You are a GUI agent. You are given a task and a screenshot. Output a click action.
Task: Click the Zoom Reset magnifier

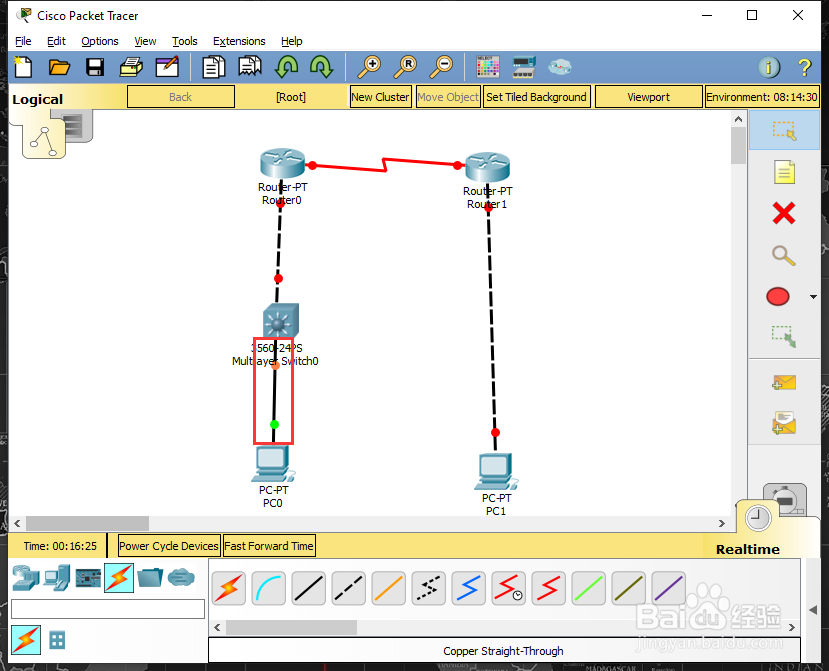point(405,67)
